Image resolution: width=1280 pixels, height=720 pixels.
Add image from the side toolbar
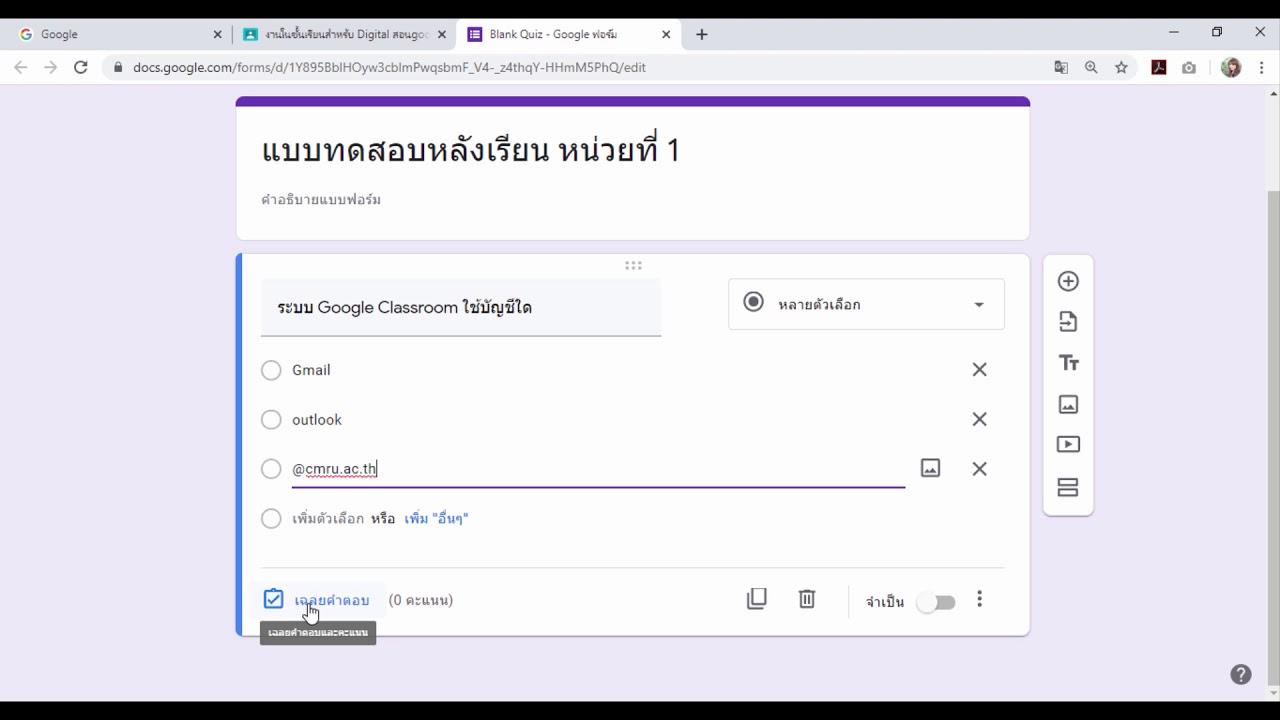tap(1068, 404)
